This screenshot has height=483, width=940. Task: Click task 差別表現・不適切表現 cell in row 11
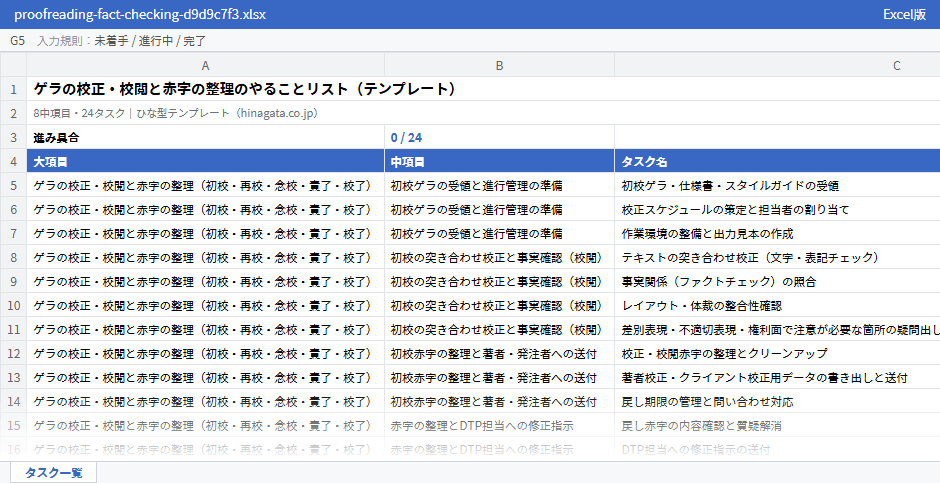pyautogui.click(x=777, y=329)
